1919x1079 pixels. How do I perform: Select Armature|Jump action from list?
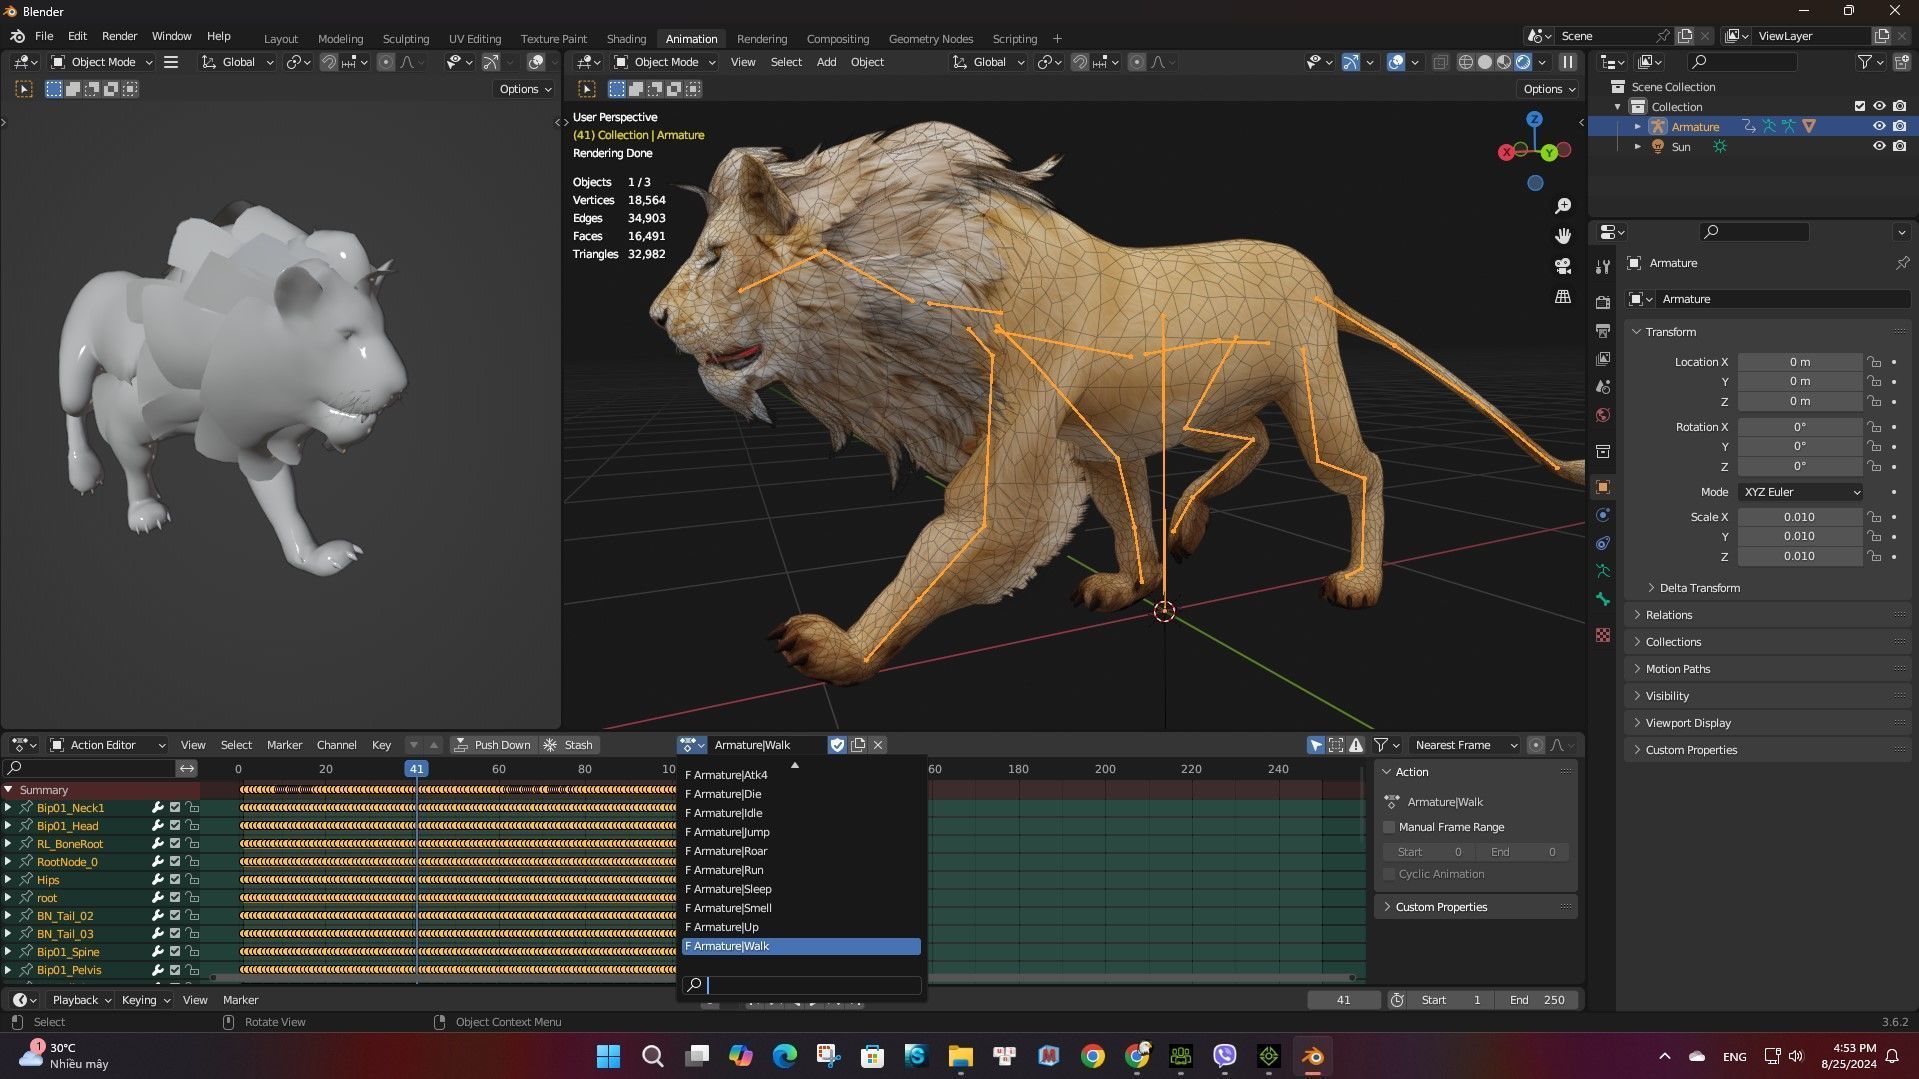[801, 832]
